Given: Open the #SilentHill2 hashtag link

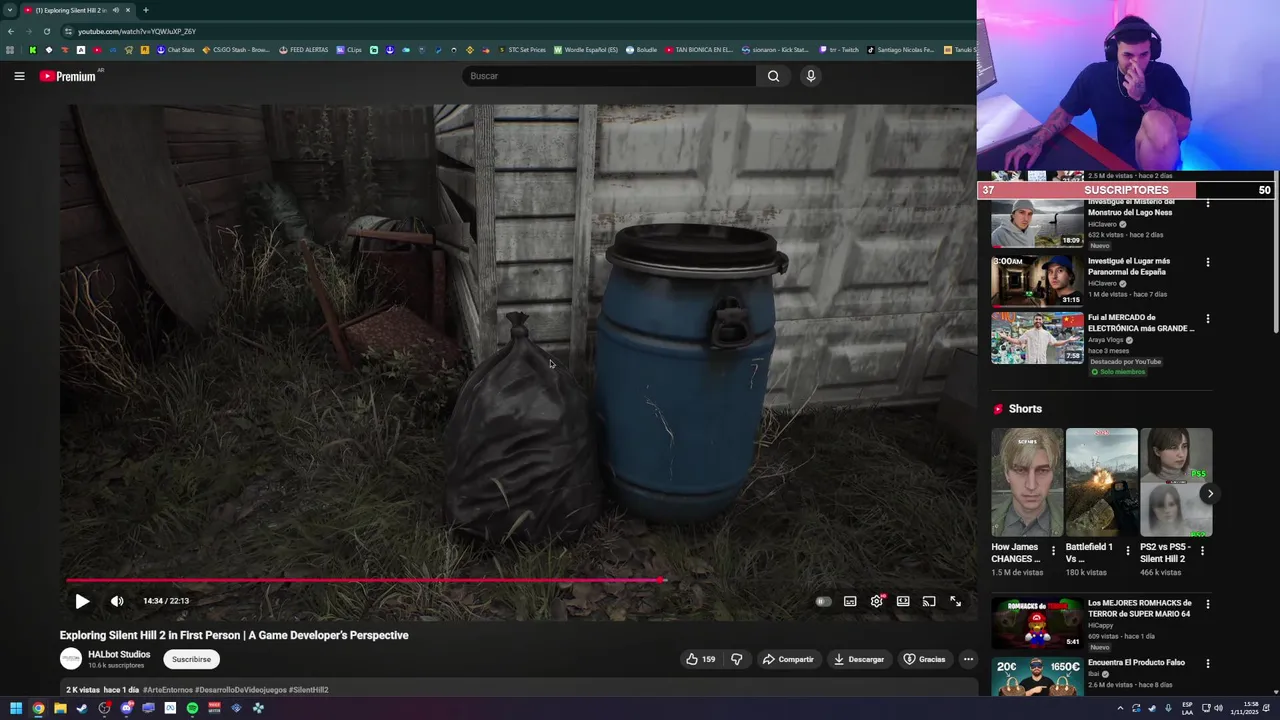Looking at the screenshot, I should coord(308,690).
